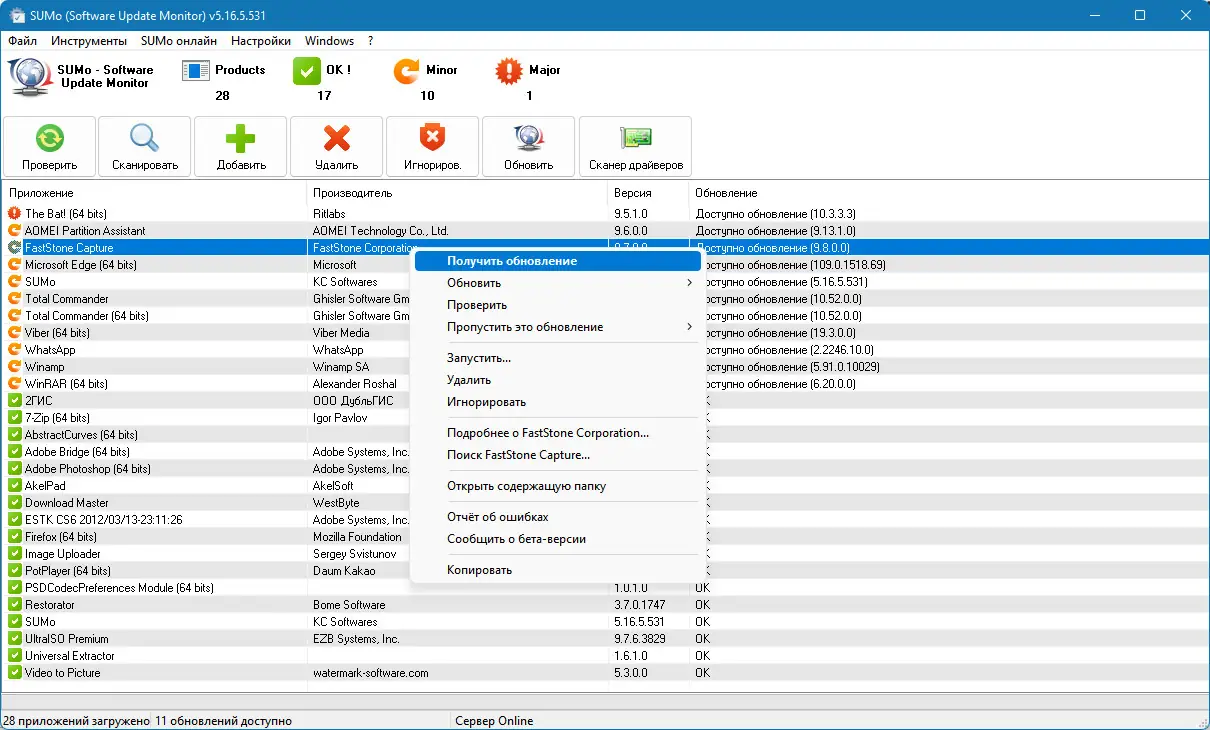This screenshot has width=1210, height=730.
Task: Click update text (10.3.3.3) for The Bat!
Action: [x=775, y=214]
